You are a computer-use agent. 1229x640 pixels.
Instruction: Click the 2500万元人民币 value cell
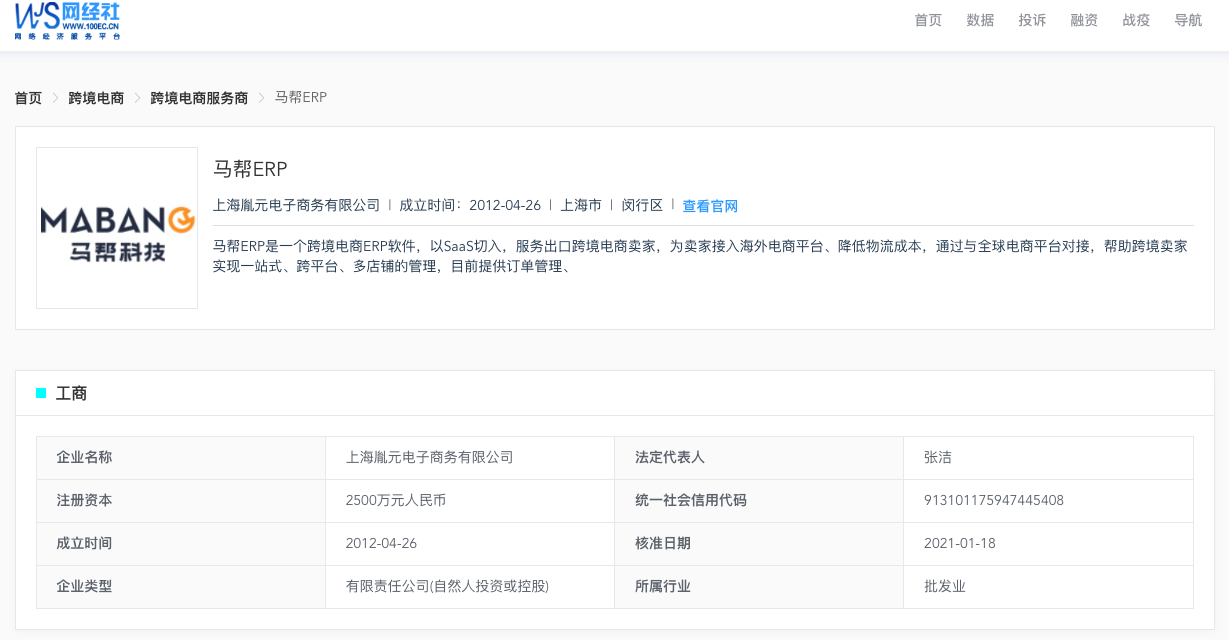coord(470,501)
